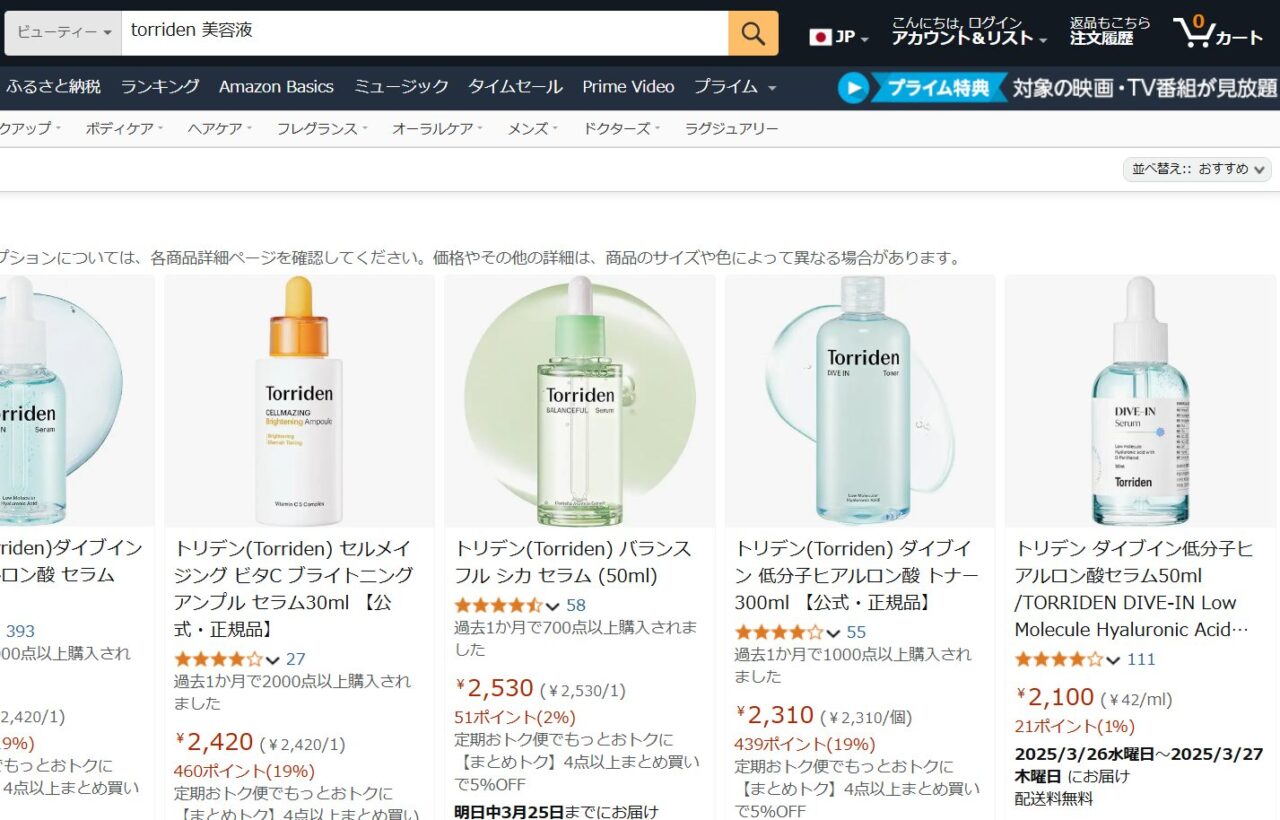
Task: Open the 58 reviews link
Action: (x=576, y=605)
